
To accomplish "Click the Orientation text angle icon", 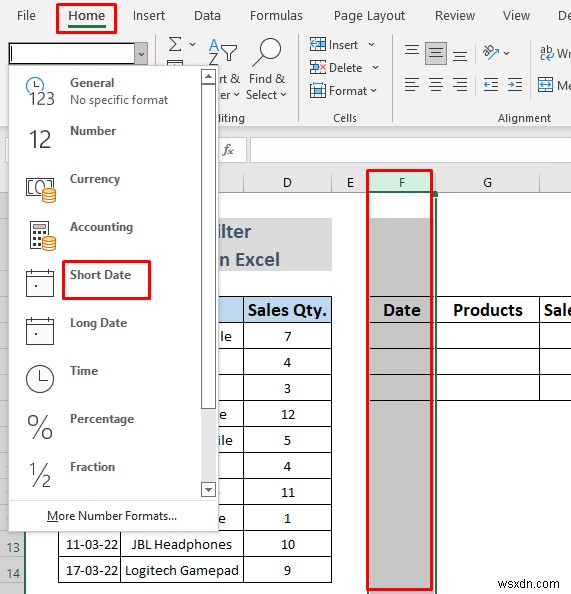I will pyautogui.click(x=491, y=52).
